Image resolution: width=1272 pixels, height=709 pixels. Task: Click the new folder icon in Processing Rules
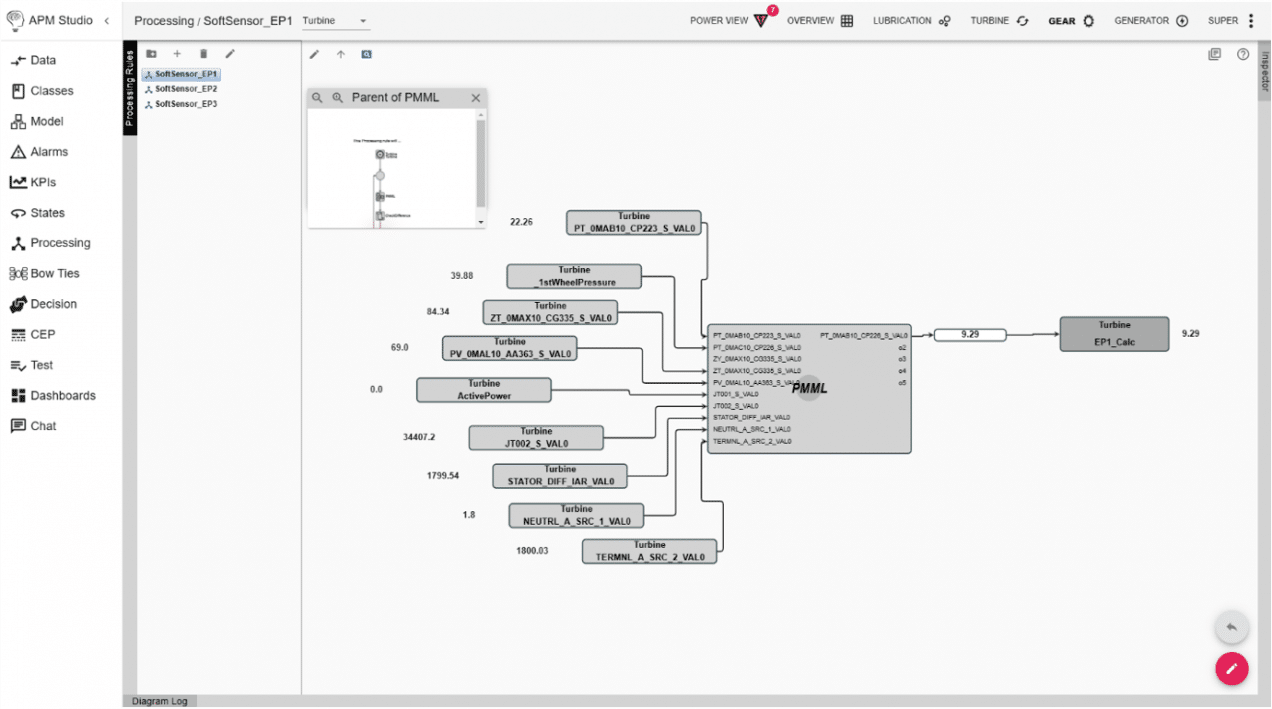(x=151, y=54)
